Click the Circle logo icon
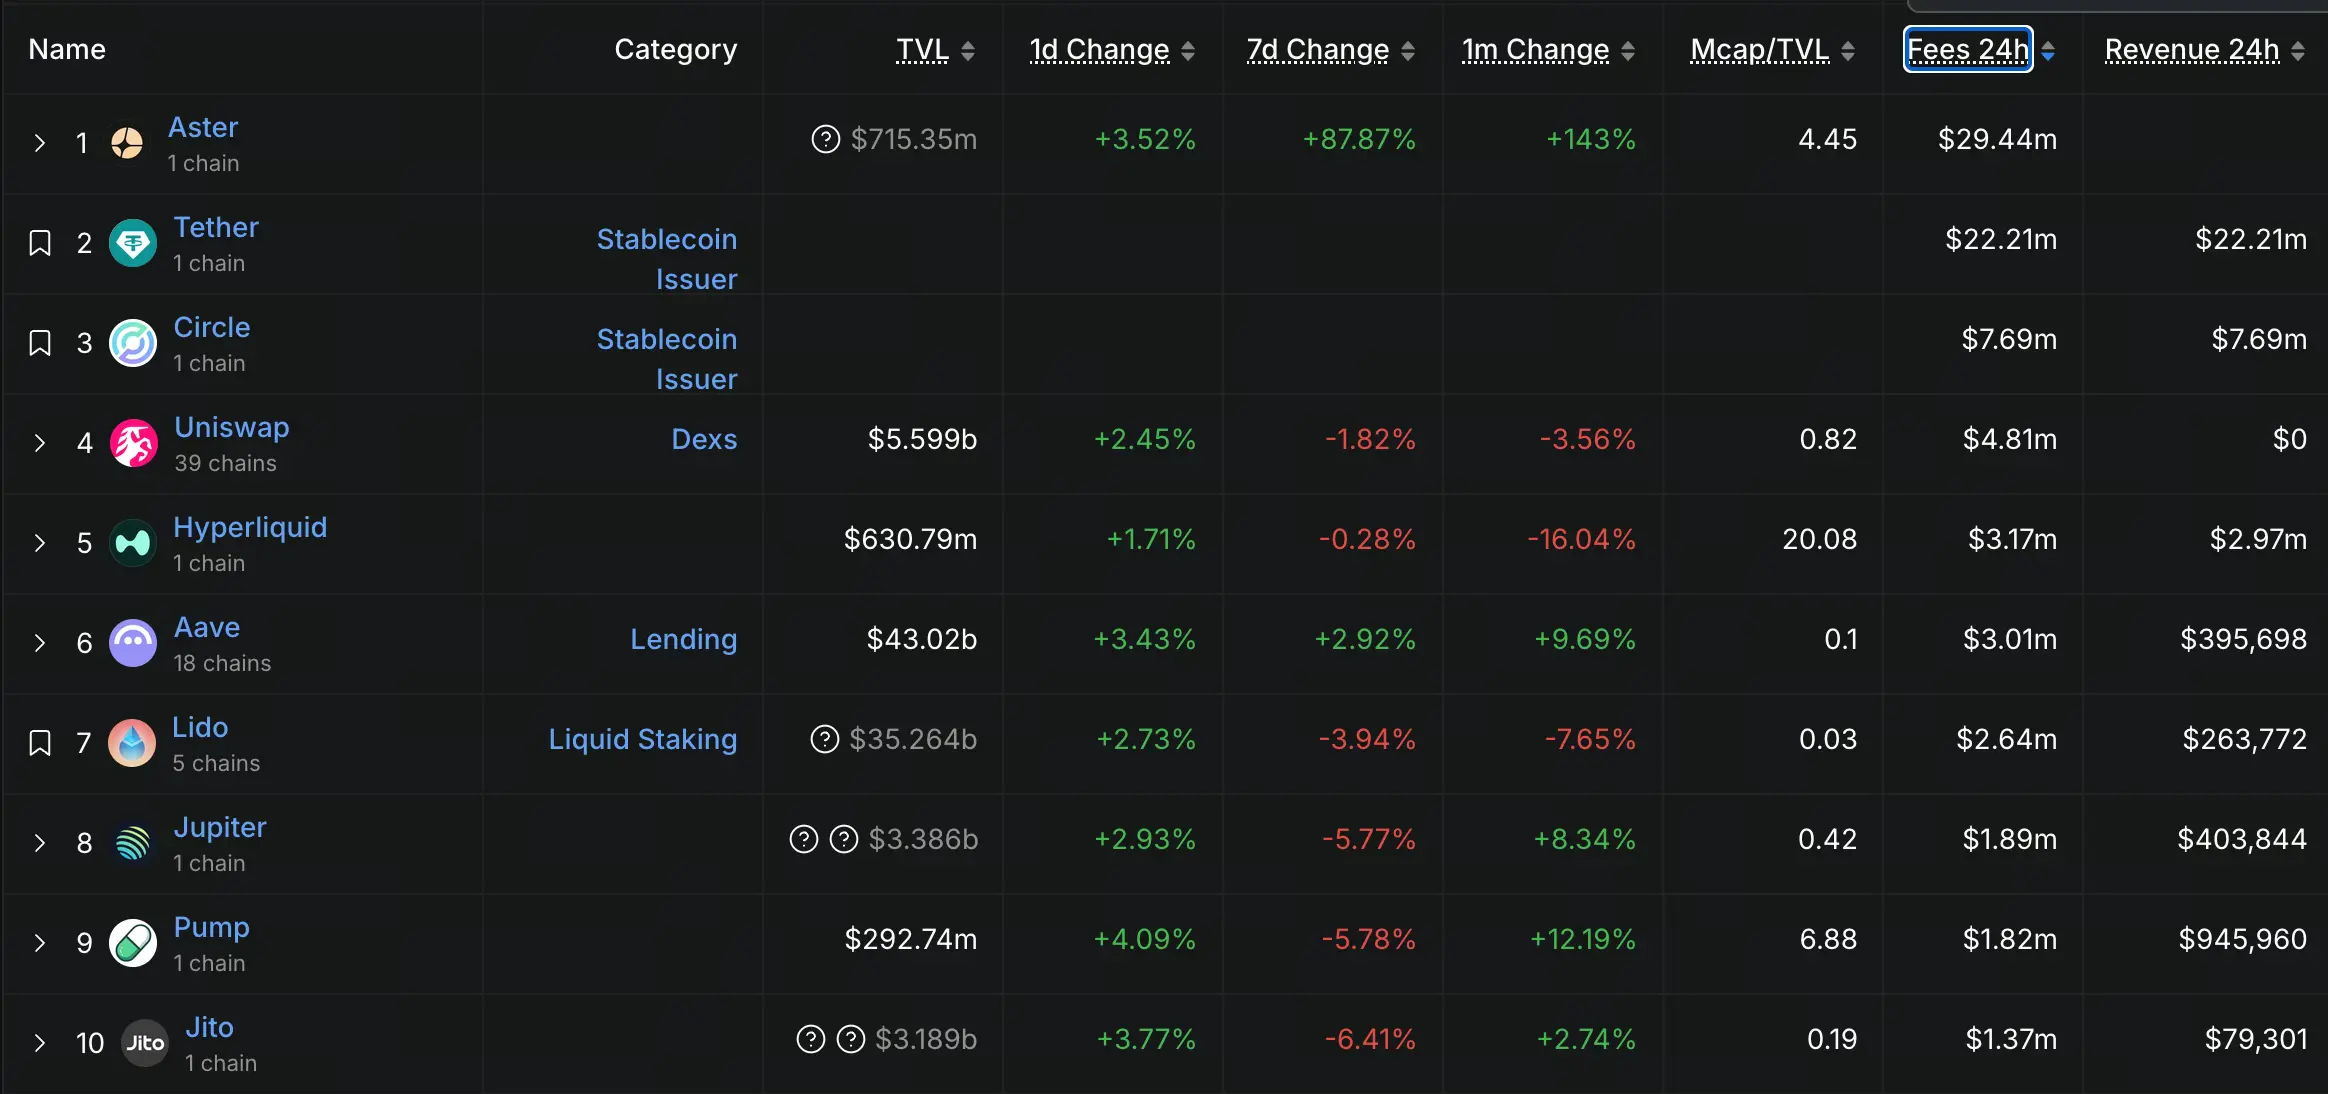 [133, 343]
